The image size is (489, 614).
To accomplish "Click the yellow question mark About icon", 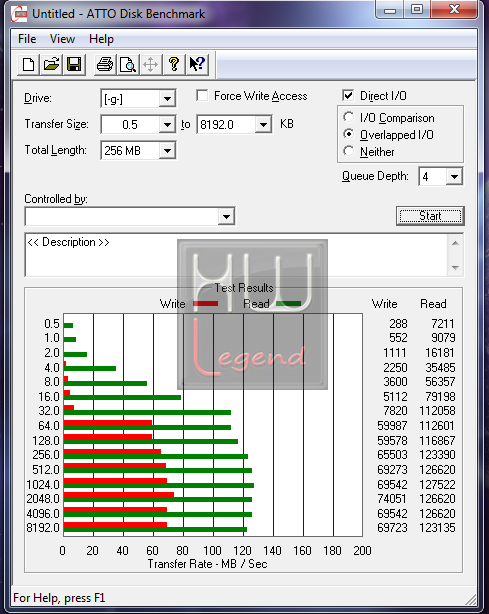I will coord(174,64).
